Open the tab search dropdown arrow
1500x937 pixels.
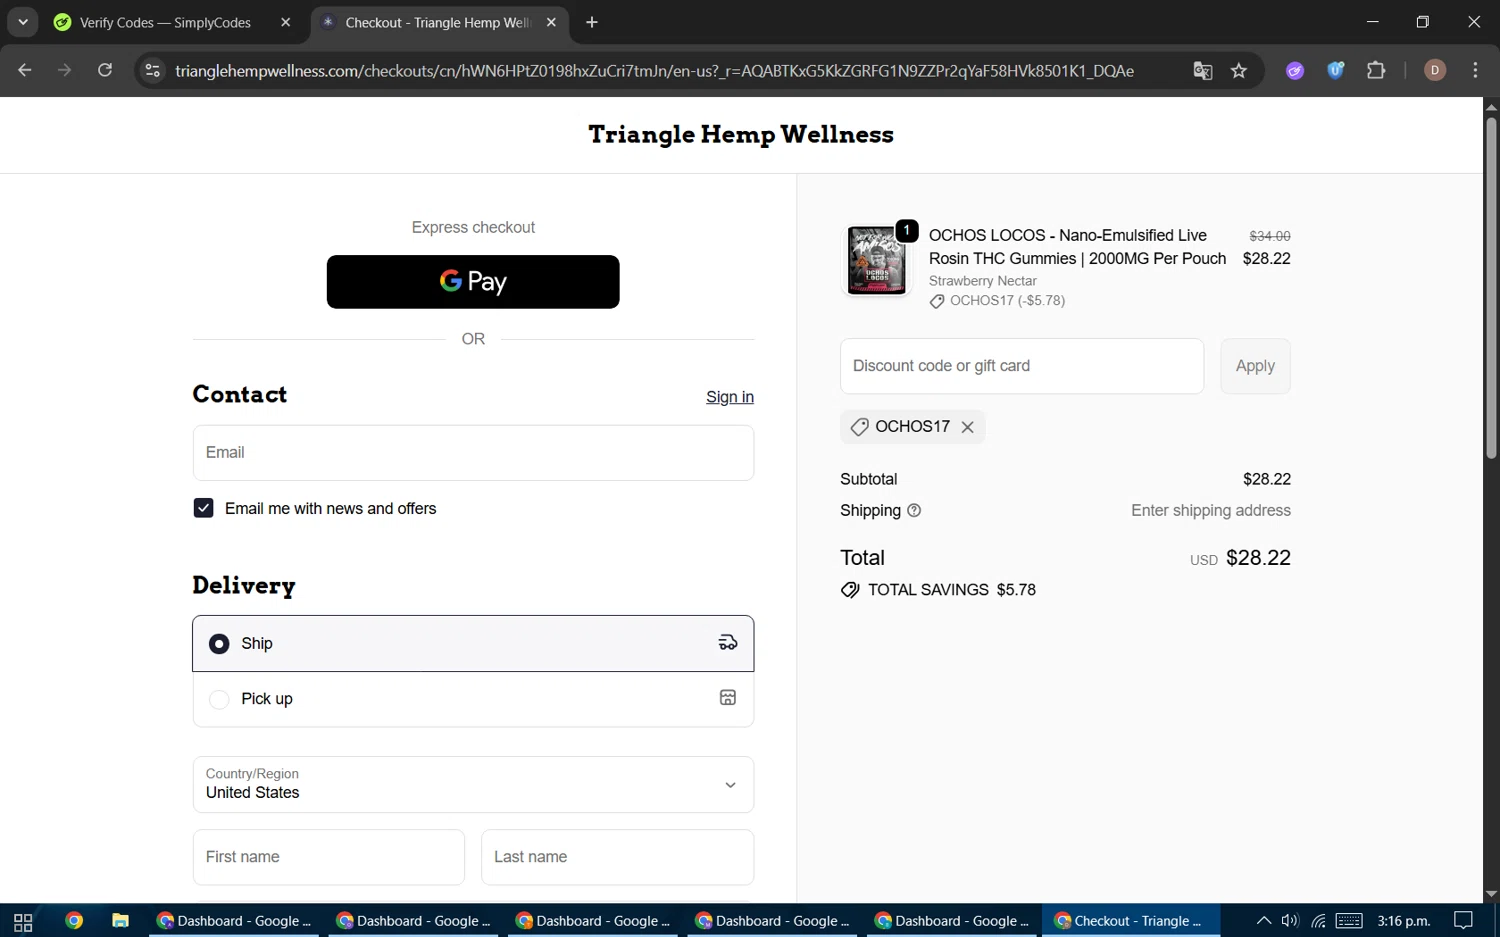(22, 22)
